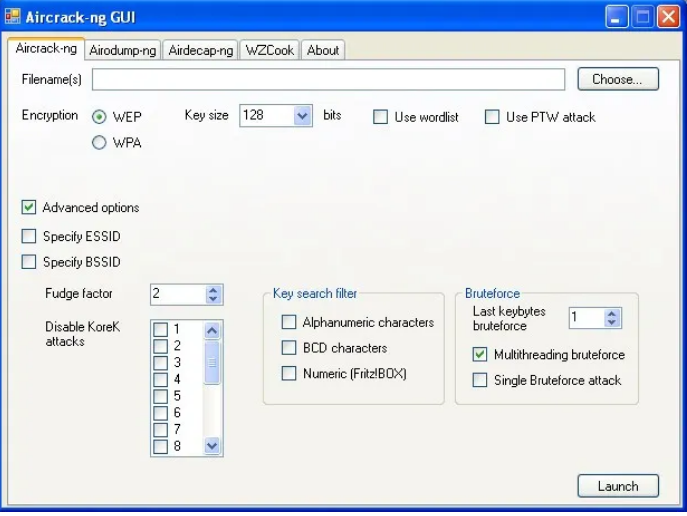Viewport: 687px width, 516px height.
Task: Select WEP encryption radio button
Action: (99, 117)
